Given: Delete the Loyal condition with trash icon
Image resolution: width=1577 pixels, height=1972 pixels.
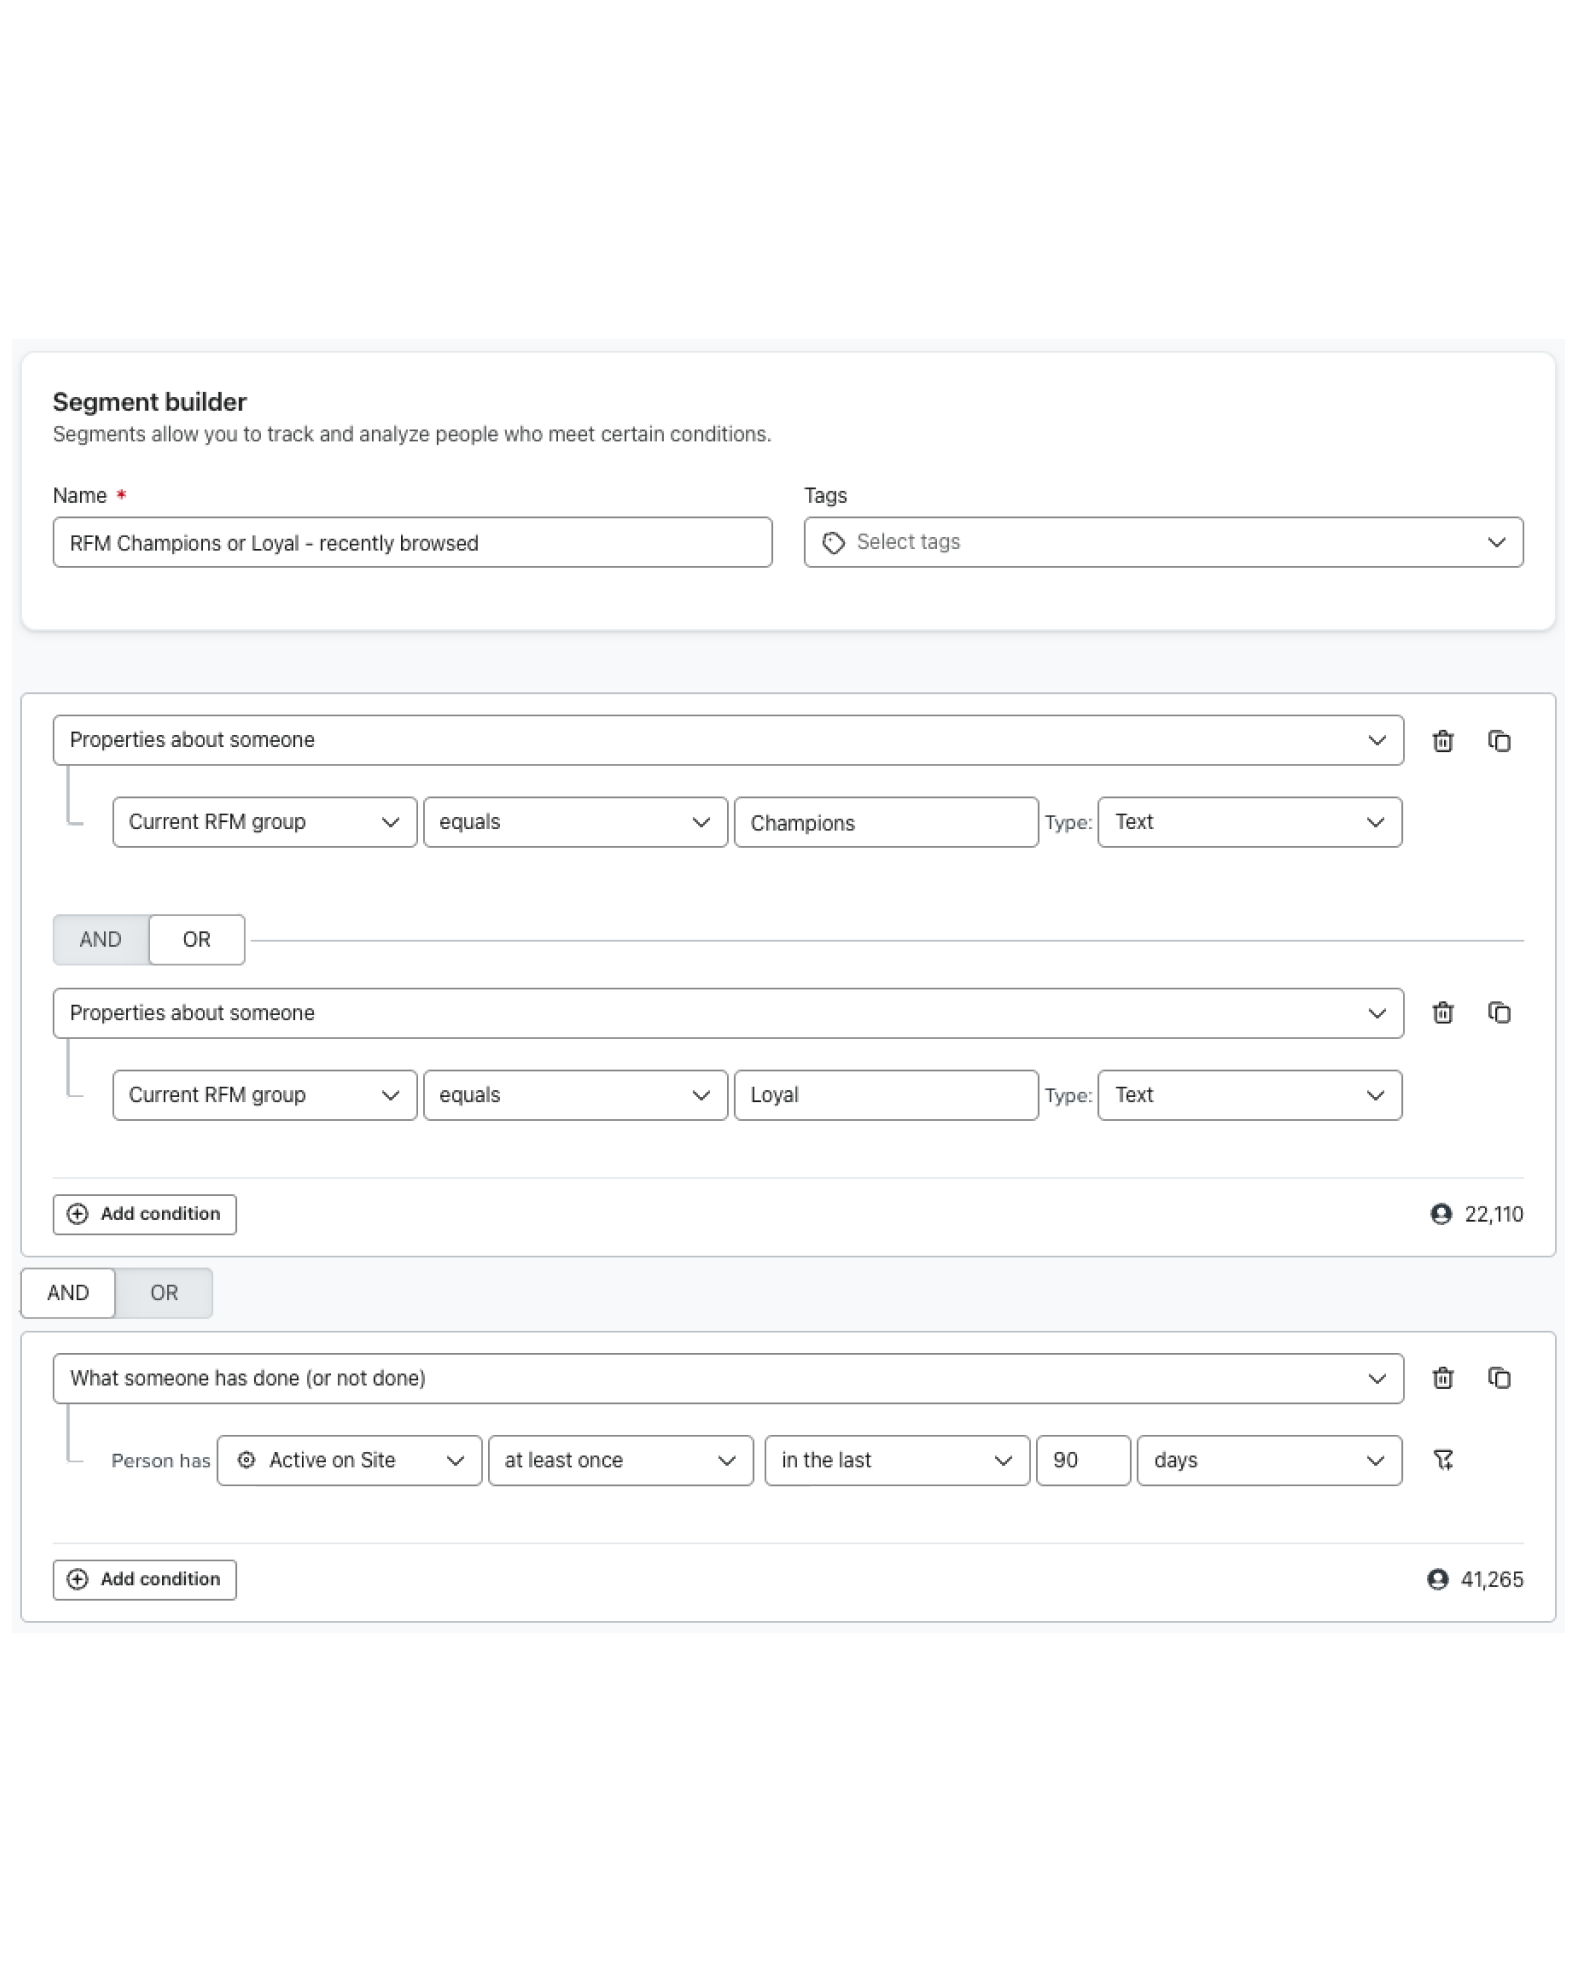Looking at the screenshot, I should [1442, 1013].
